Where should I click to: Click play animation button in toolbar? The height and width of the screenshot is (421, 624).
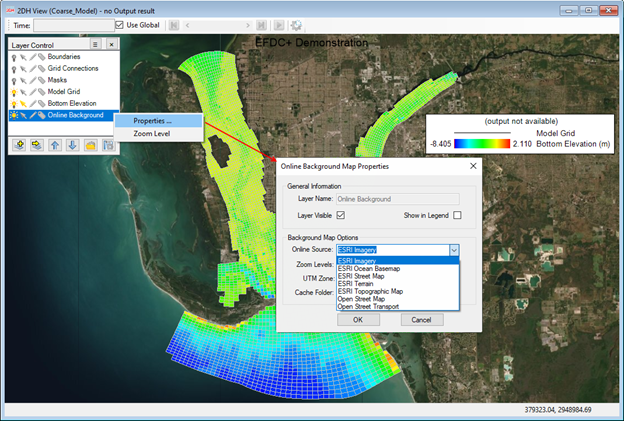point(279,25)
